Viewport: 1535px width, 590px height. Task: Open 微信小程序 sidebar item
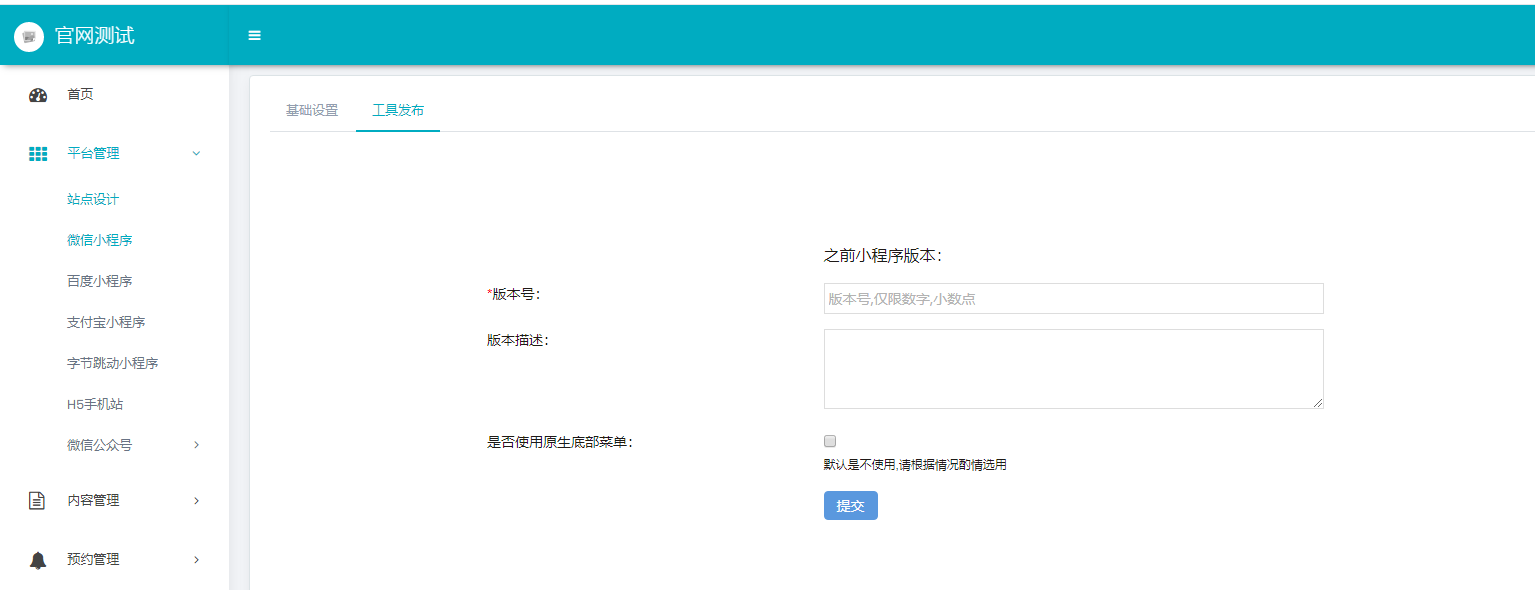[x=100, y=241]
